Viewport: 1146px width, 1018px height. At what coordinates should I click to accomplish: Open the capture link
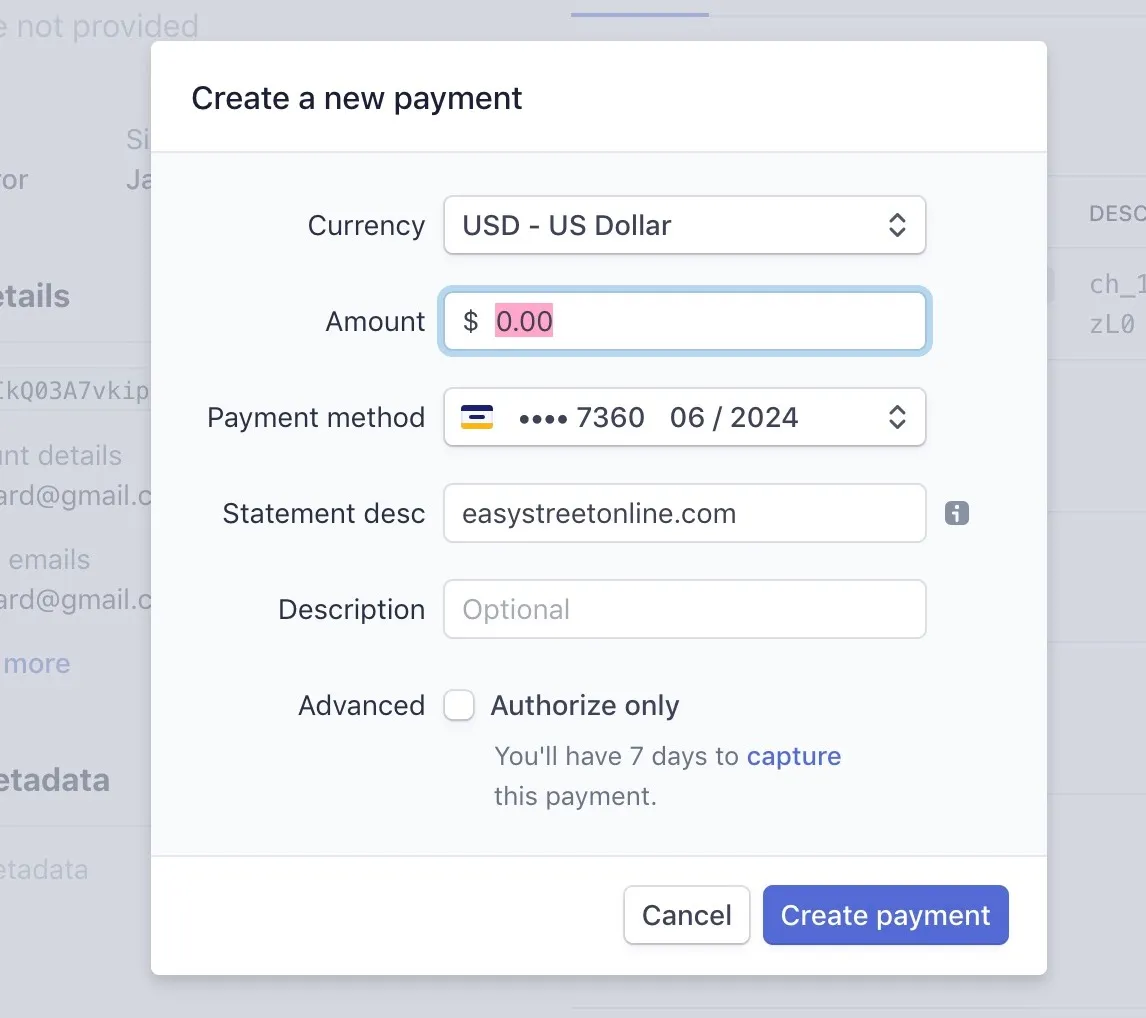pos(793,757)
